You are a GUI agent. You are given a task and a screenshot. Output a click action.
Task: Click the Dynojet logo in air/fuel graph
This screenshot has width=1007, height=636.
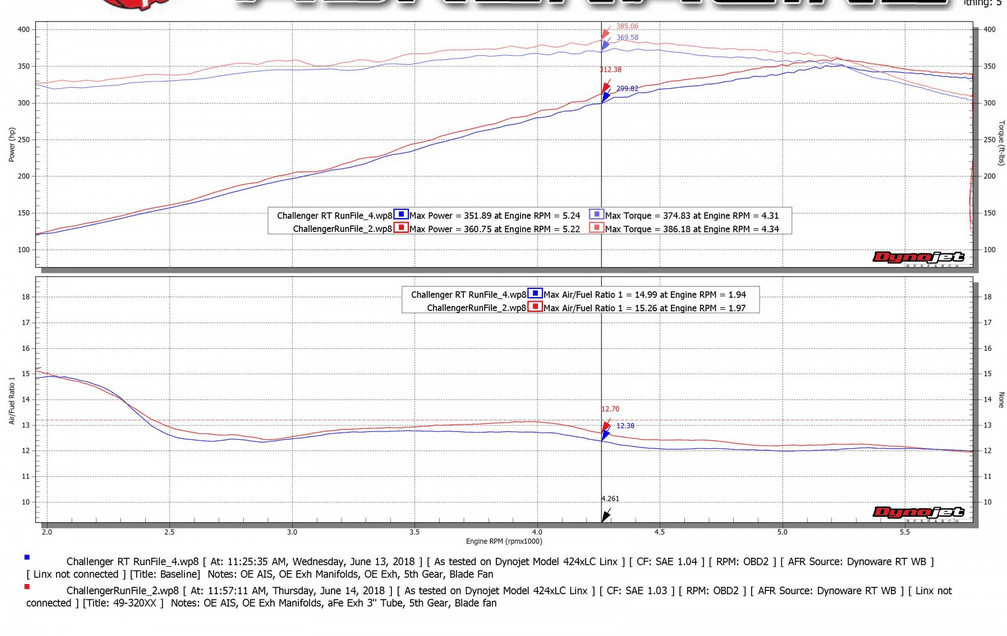pos(918,513)
